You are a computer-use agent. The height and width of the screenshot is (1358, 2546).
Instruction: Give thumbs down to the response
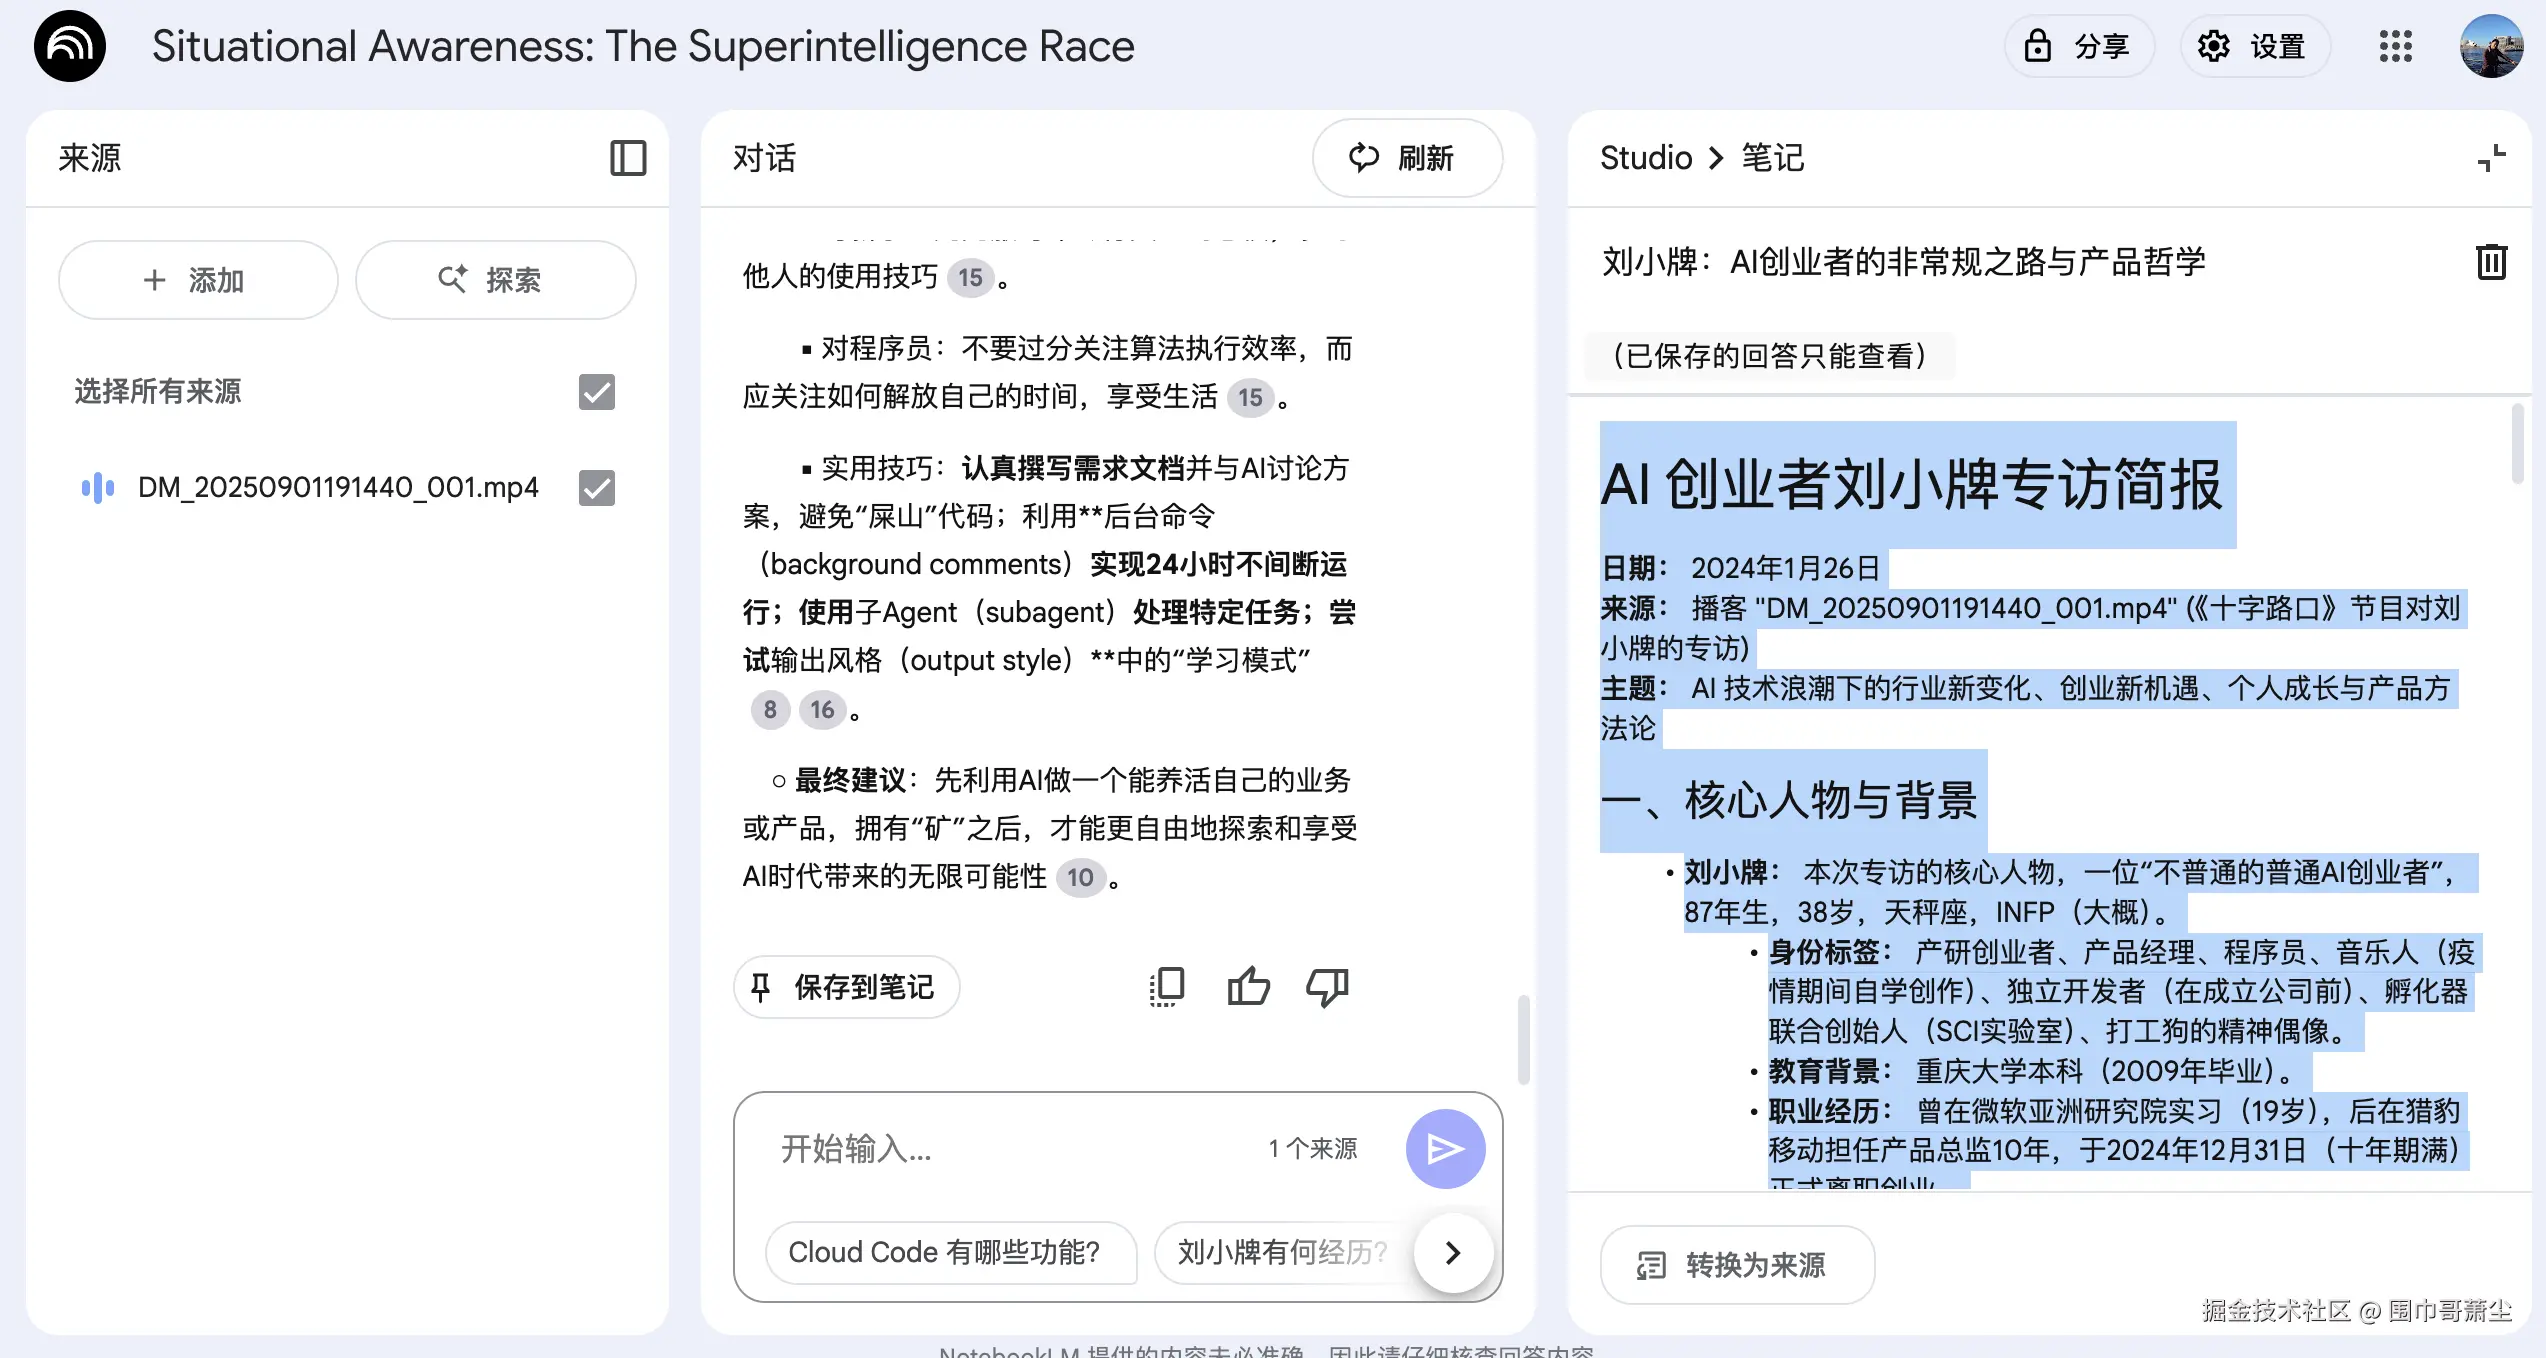[x=1327, y=987]
